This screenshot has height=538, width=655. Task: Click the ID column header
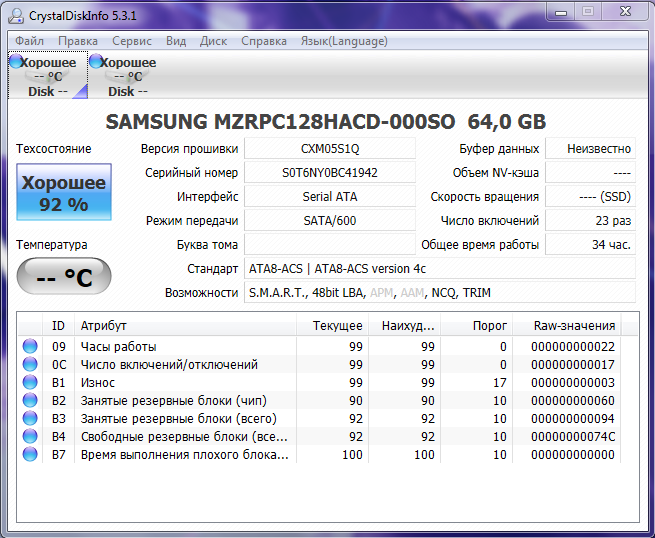58,326
